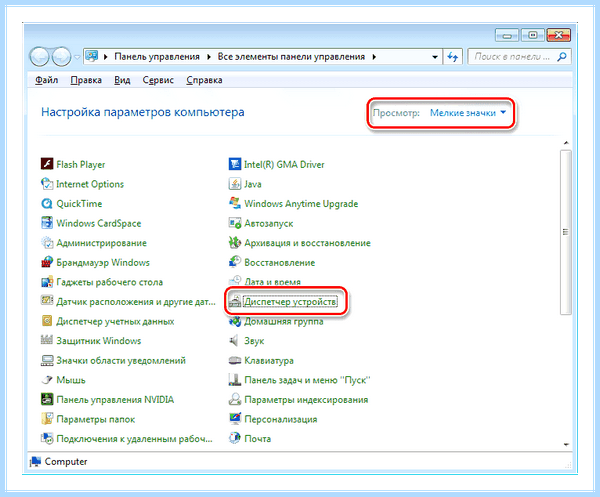Expand arrow before Панель управления breadcrumb

pyautogui.click(x=106, y=57)
